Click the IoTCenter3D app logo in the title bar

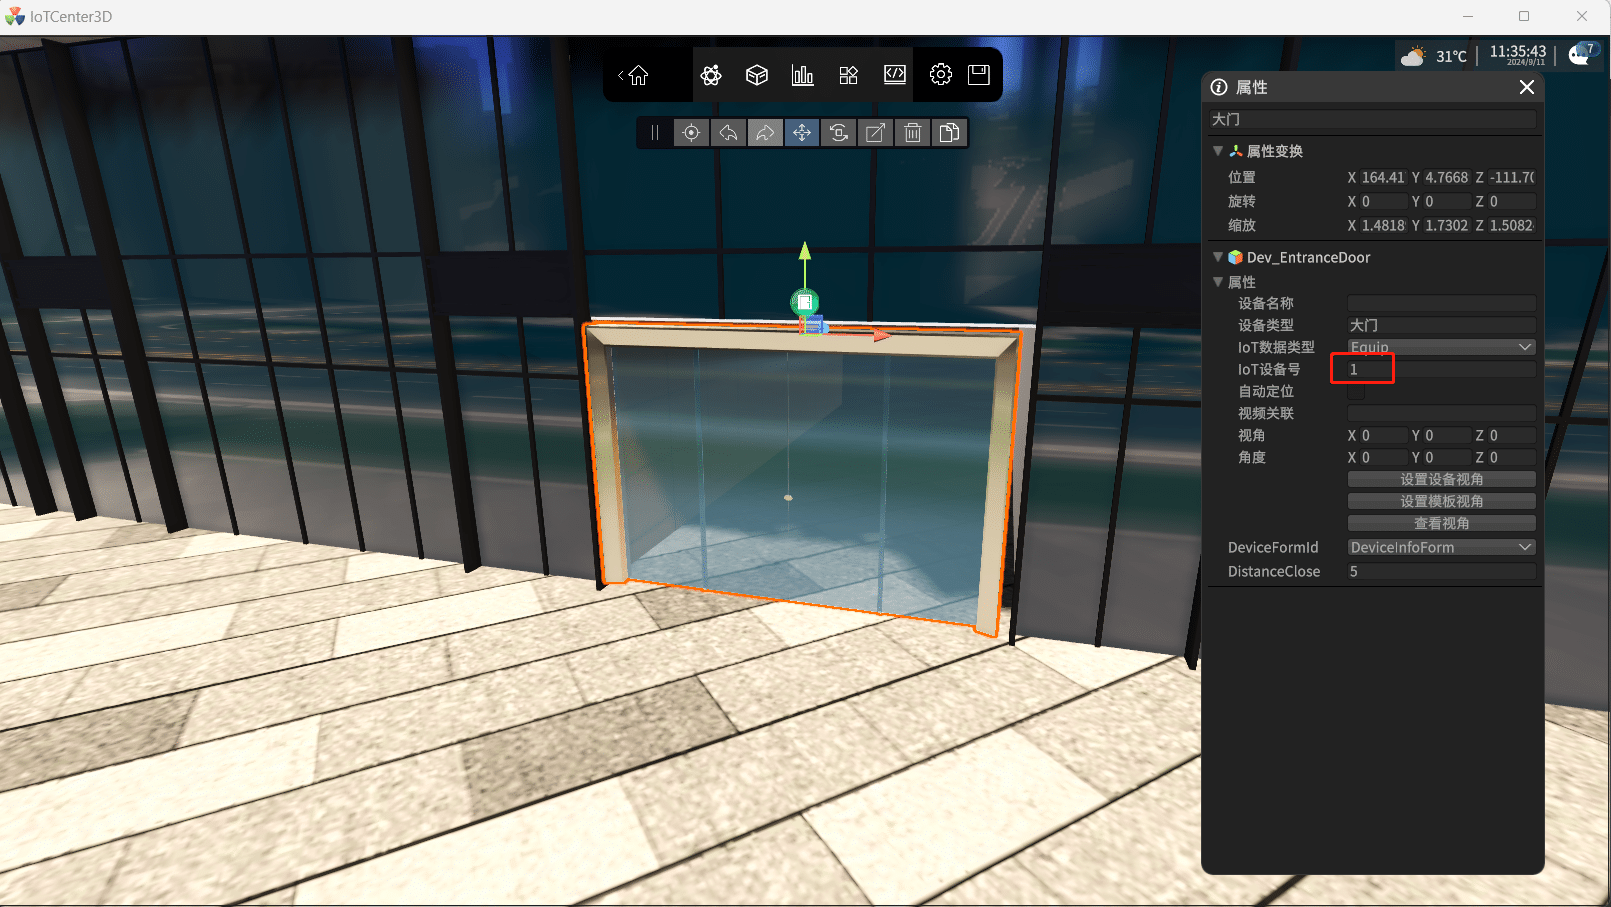pos(15,16)
